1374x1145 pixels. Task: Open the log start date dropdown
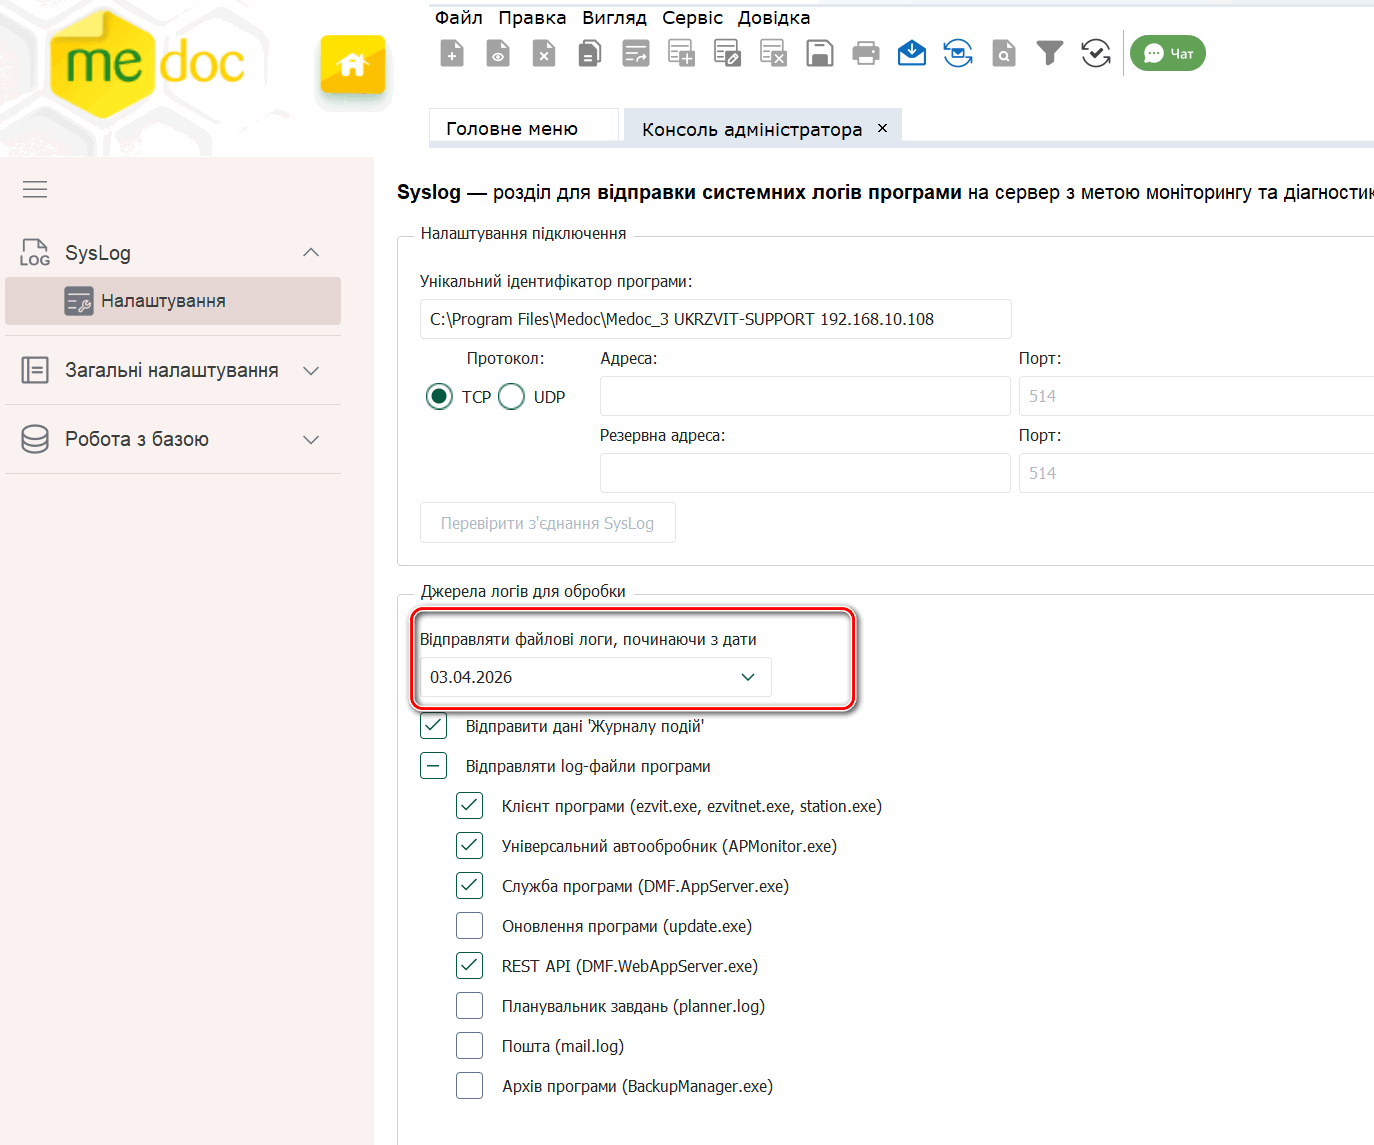coord(747,677)
